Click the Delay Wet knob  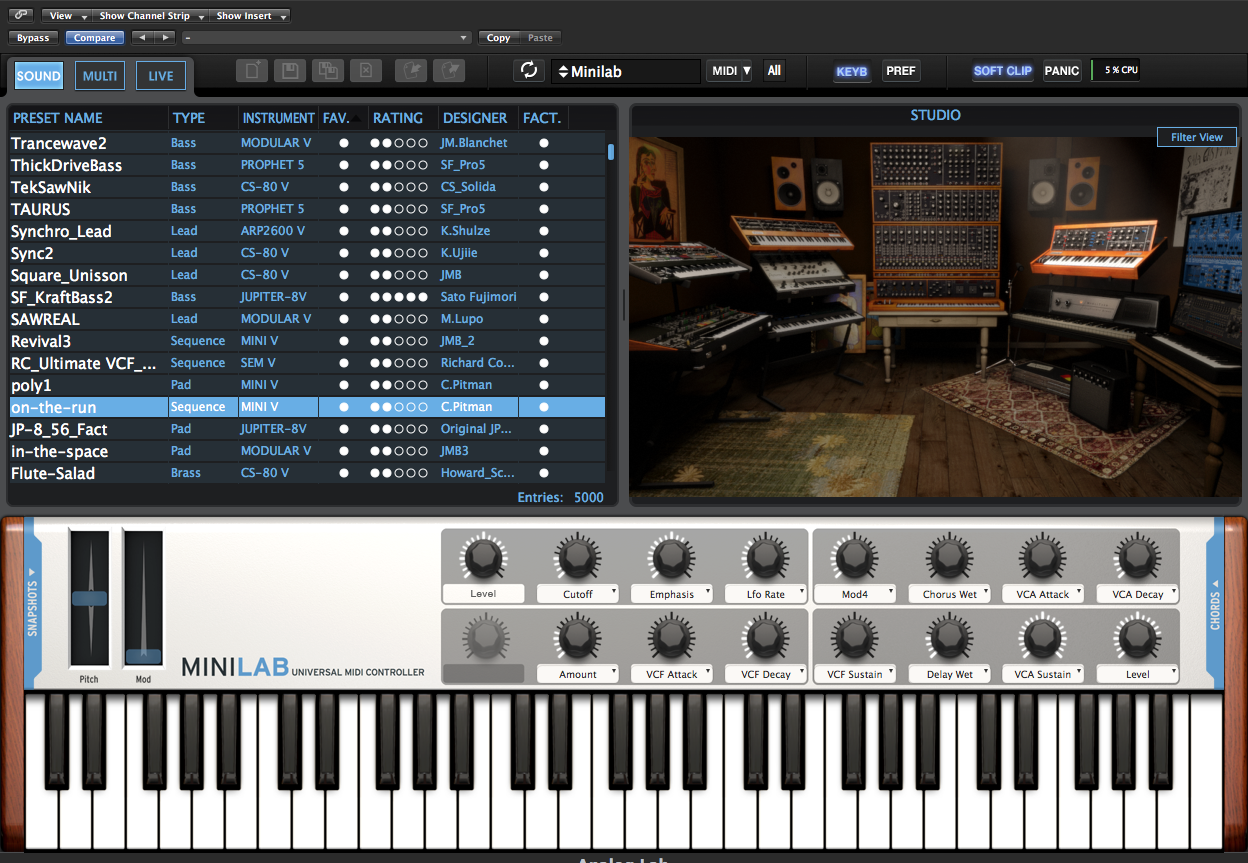(x=949, y=637)
